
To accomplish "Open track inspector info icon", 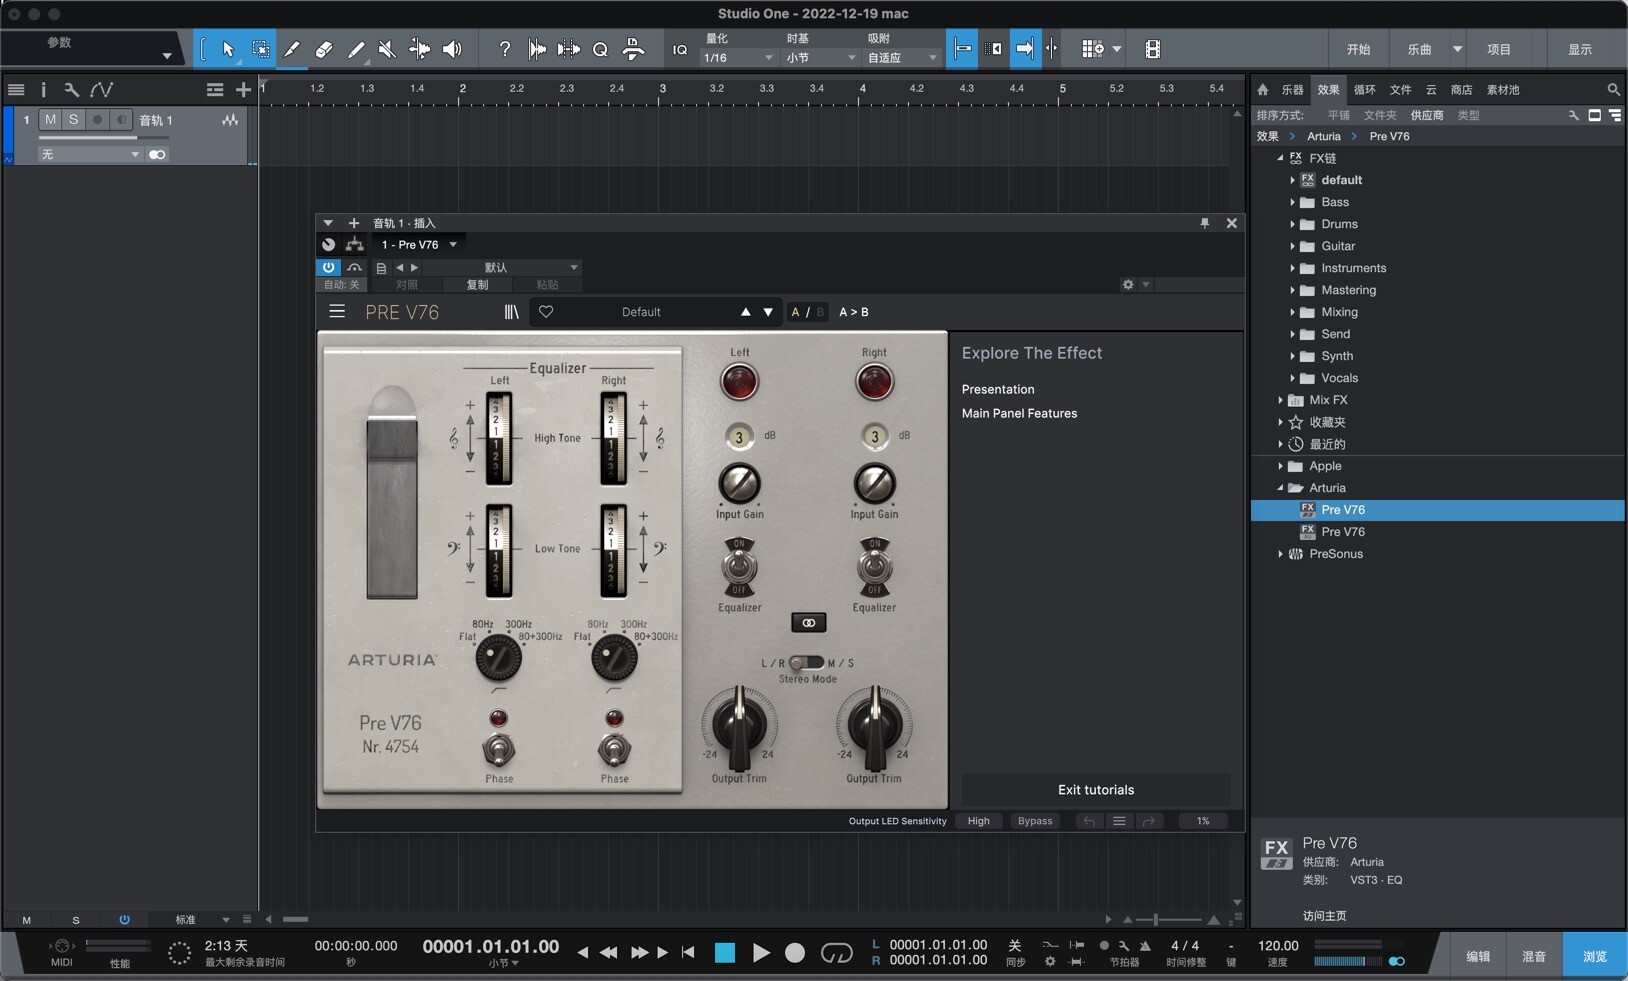I will coord(43,90).
